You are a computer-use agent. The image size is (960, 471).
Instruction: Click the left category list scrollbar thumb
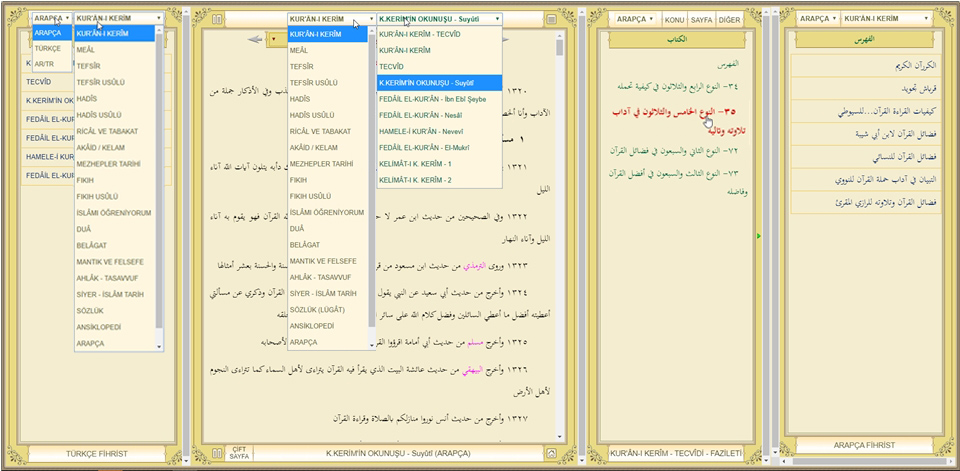tap(160, 181)
